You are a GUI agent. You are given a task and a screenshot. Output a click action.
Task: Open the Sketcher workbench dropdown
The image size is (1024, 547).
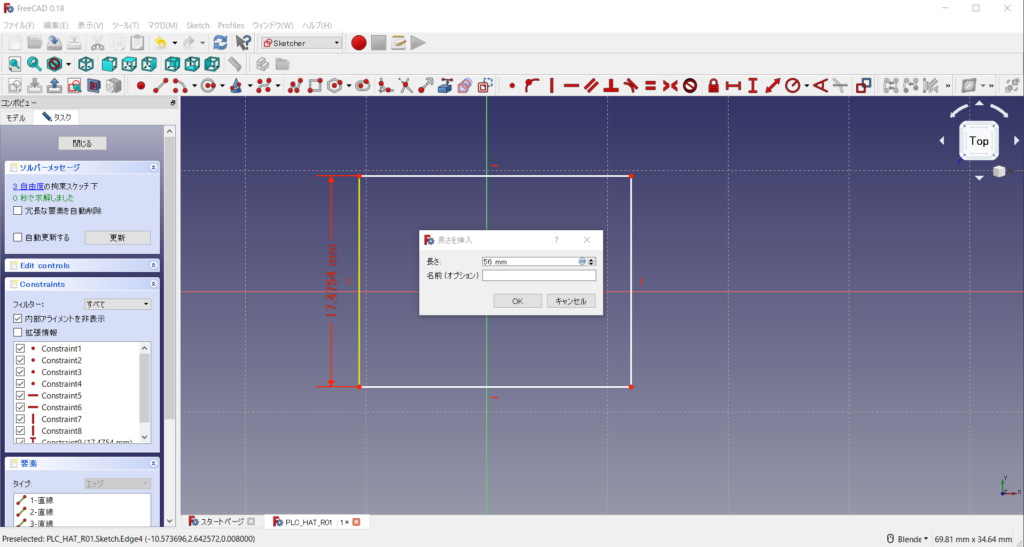click(301, 43)
